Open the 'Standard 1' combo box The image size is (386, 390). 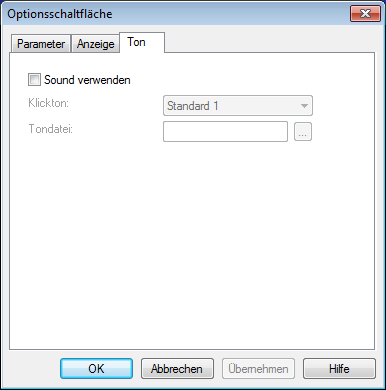coord(238,106)
